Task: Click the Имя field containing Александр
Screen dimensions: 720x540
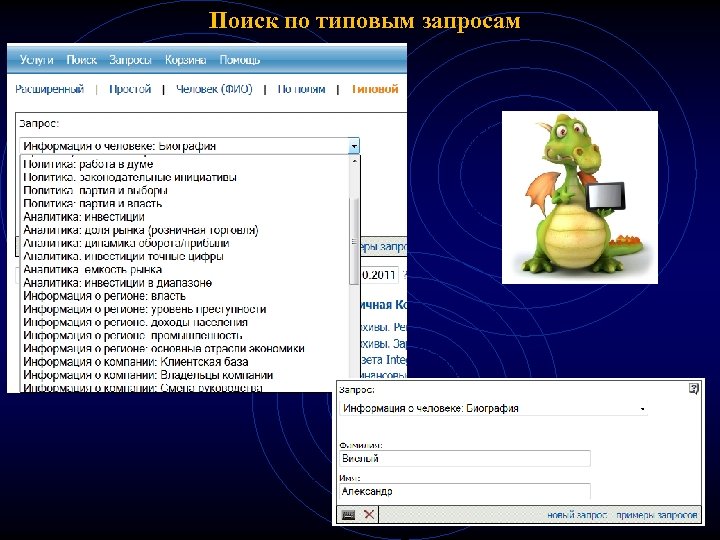Action: 465,491
